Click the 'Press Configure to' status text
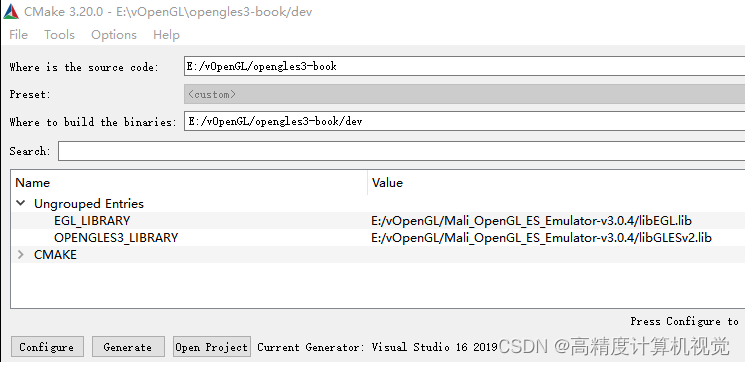 click(685, 321)
